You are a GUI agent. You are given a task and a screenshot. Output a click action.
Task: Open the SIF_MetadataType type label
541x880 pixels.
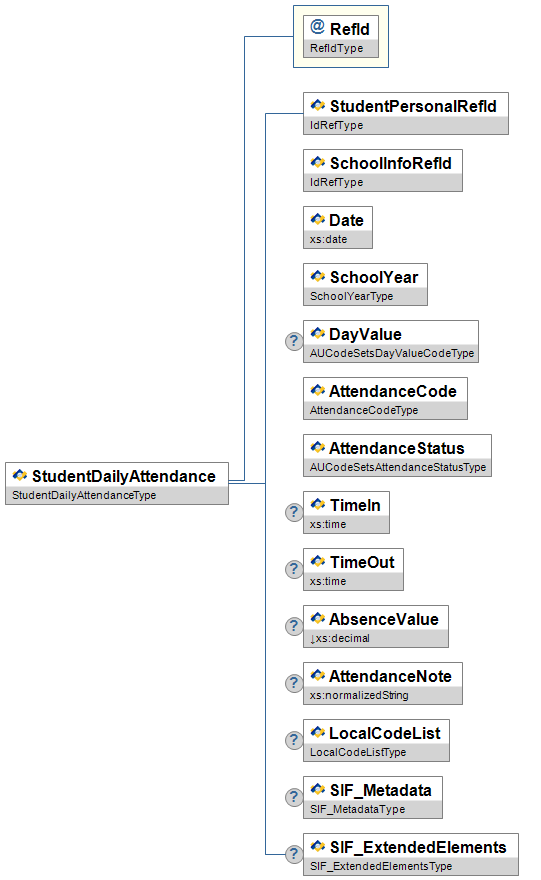point(357,809)
